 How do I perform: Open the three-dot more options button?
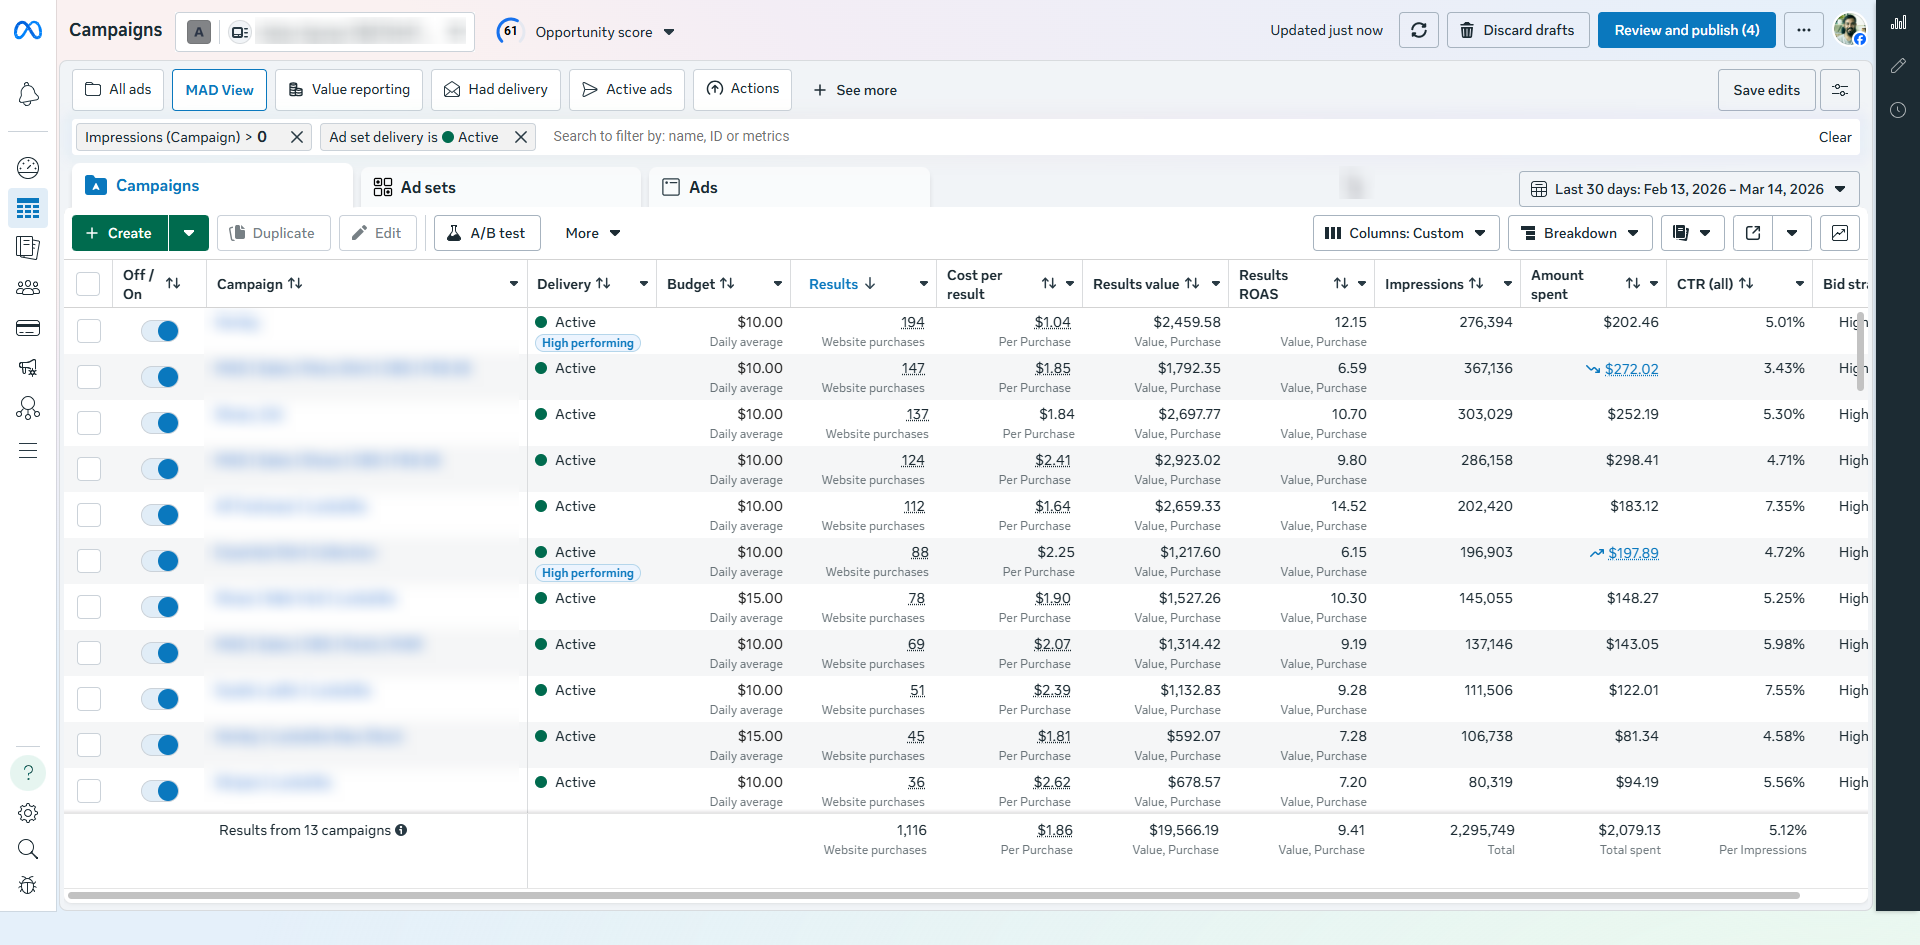1804,30
